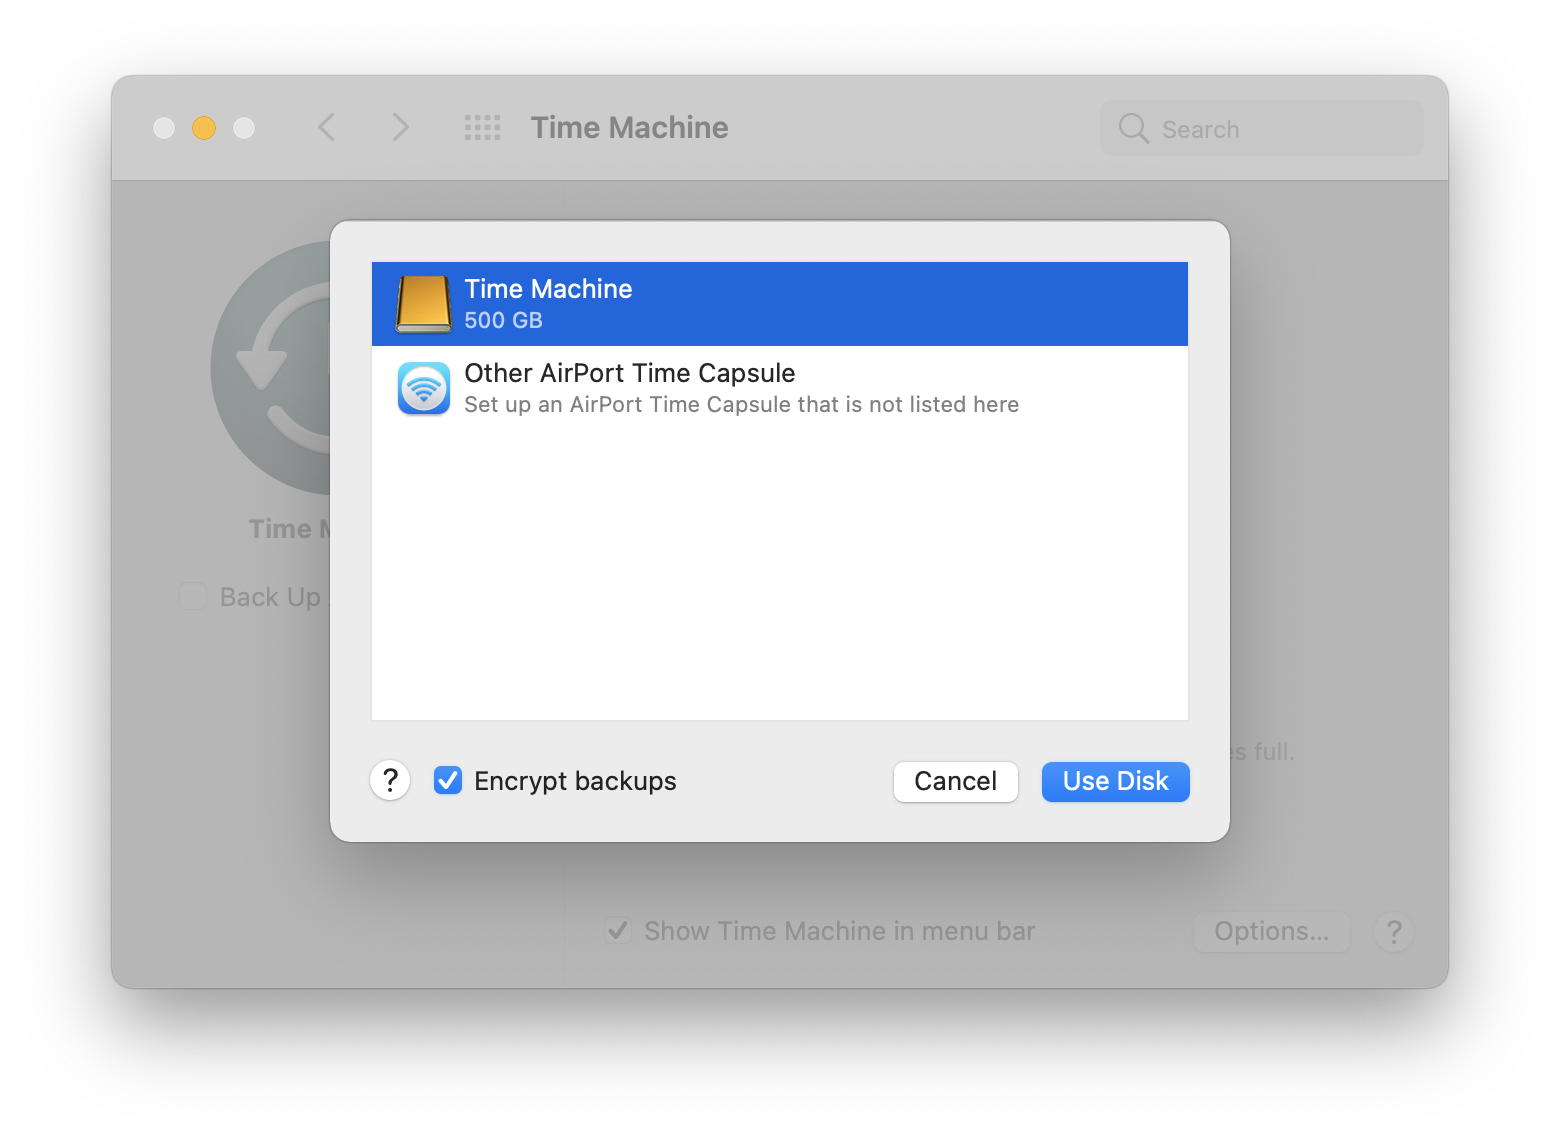Click the magnifying glass search icon
Image resolution: width=1560 pixels, height=1136 pixels.
(x=1133, y=128)
